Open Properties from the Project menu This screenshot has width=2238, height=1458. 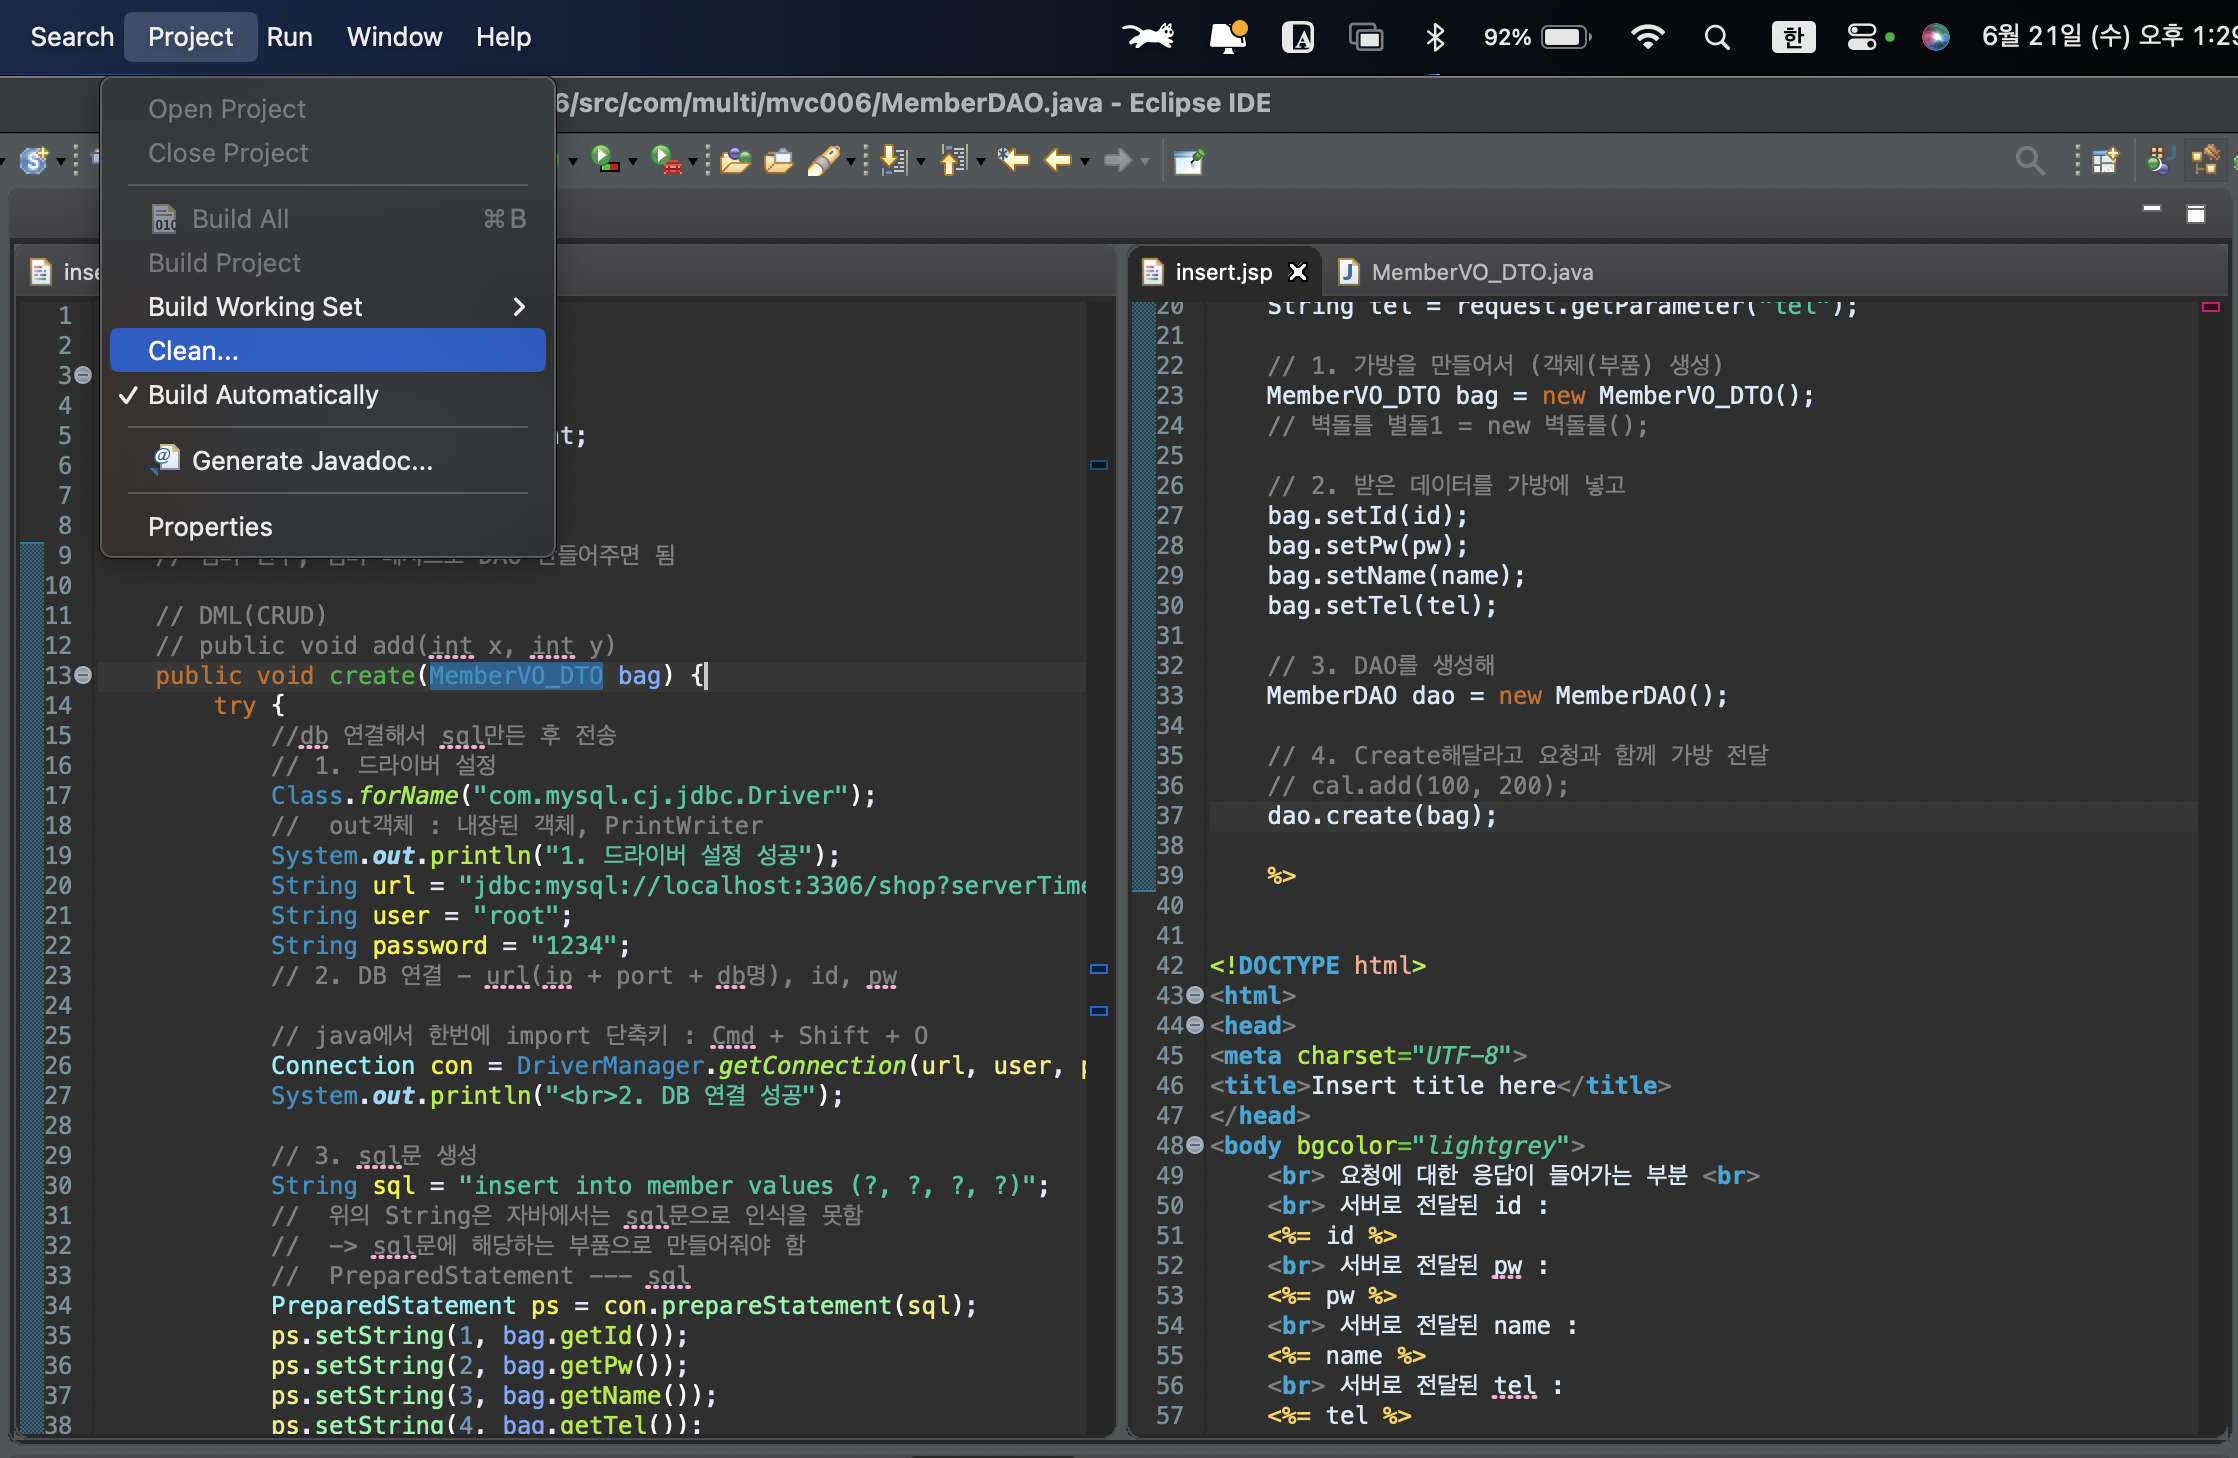pos(210,527)
